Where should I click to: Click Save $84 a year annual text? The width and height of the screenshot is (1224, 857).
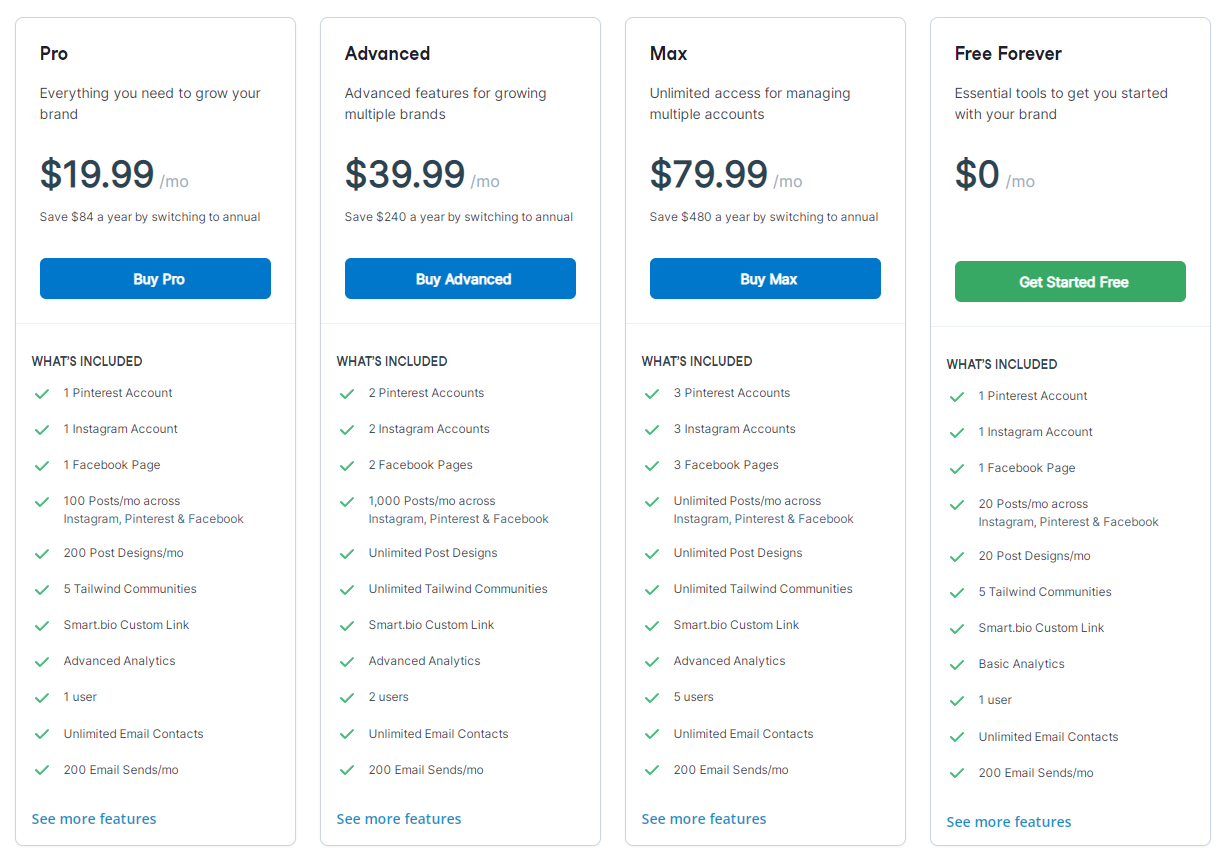click(x=150, y=217)
